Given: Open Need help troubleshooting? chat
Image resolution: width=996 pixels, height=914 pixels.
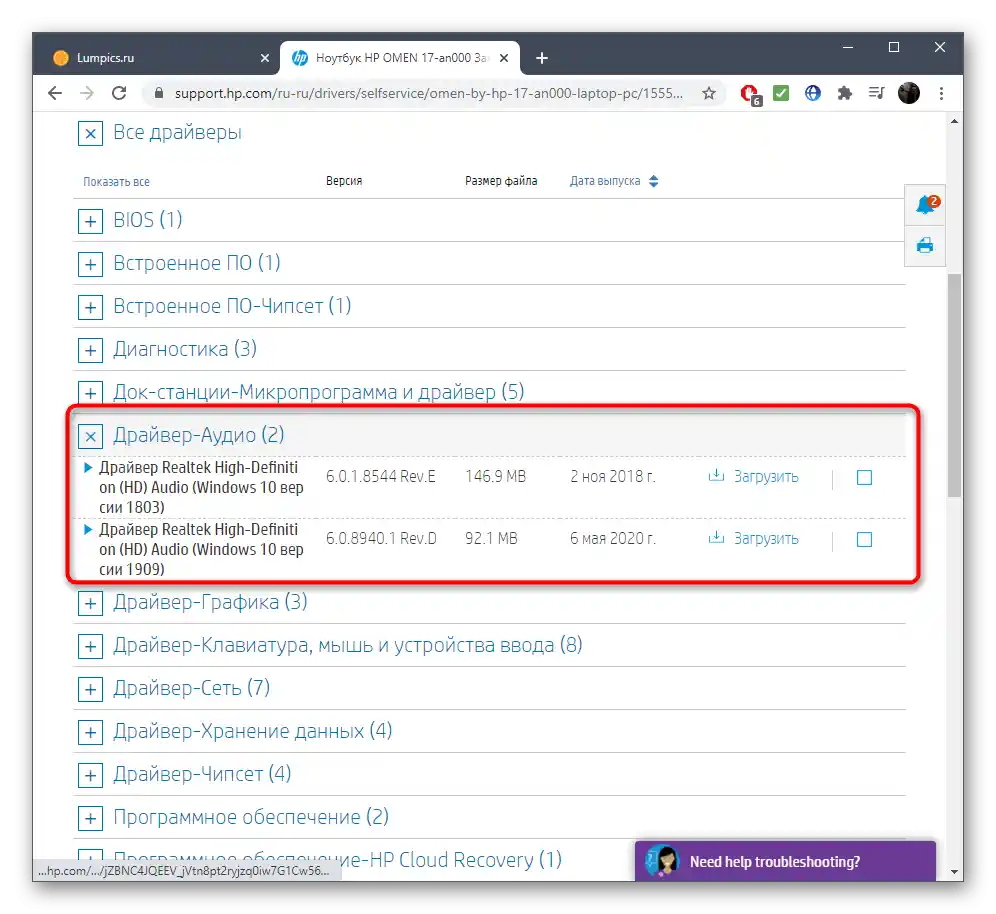Looking at the screenshot, I should point(785,861).
